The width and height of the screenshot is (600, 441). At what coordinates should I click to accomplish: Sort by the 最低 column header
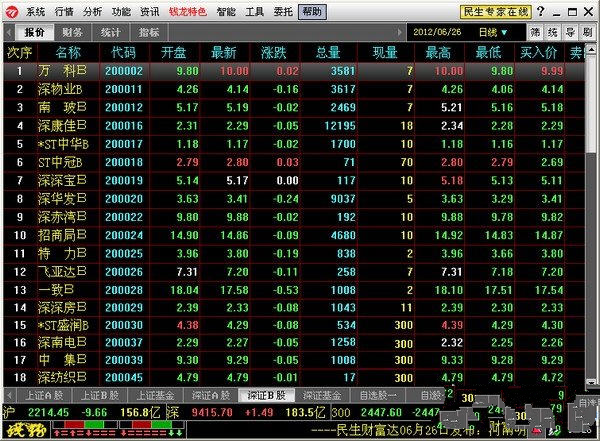coord(488,52)
